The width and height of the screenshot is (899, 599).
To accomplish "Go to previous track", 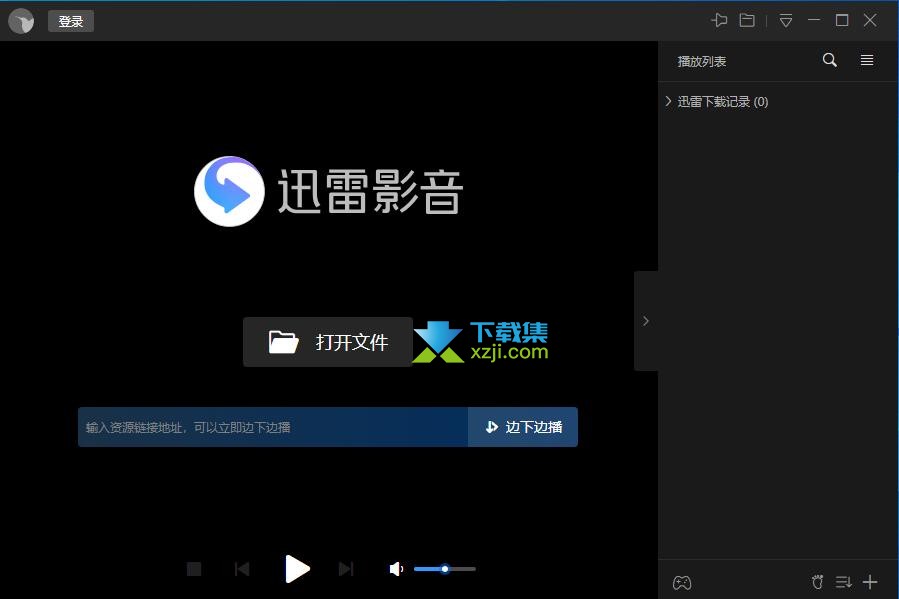I will (242, 569).
